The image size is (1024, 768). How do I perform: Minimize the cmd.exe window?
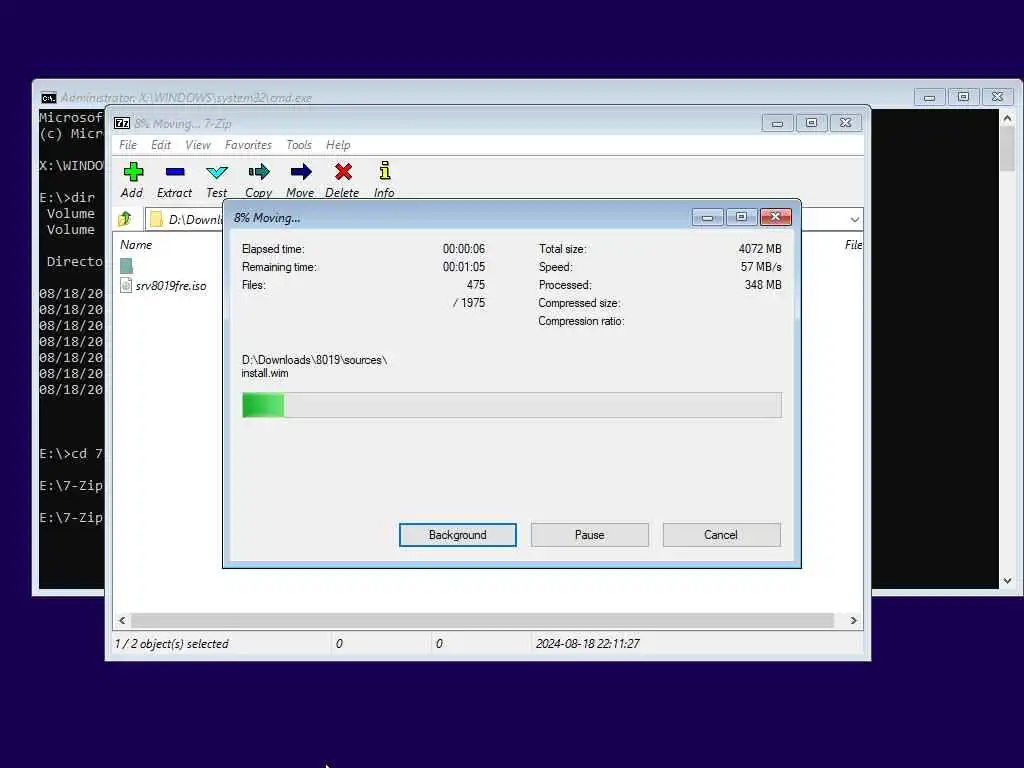(x=929, y=97)
